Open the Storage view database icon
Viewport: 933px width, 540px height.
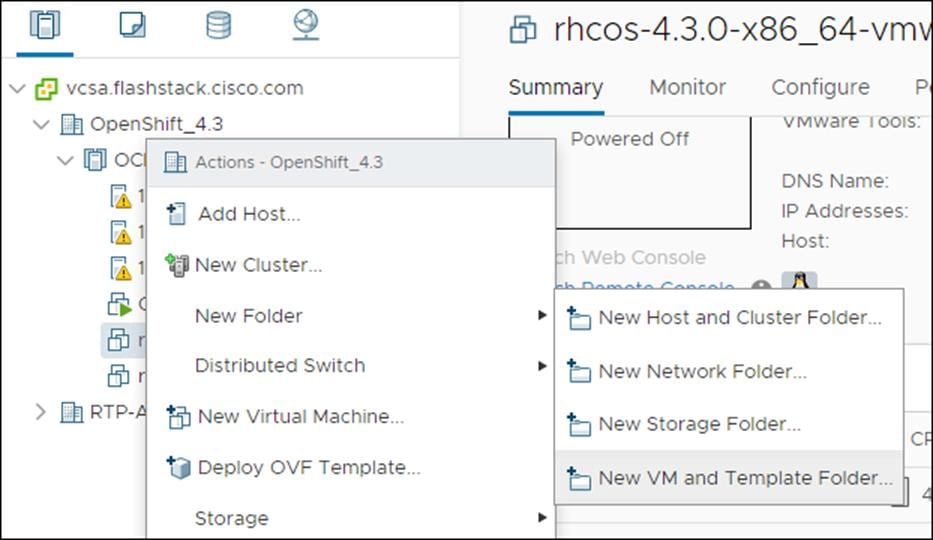coord(218,26)
